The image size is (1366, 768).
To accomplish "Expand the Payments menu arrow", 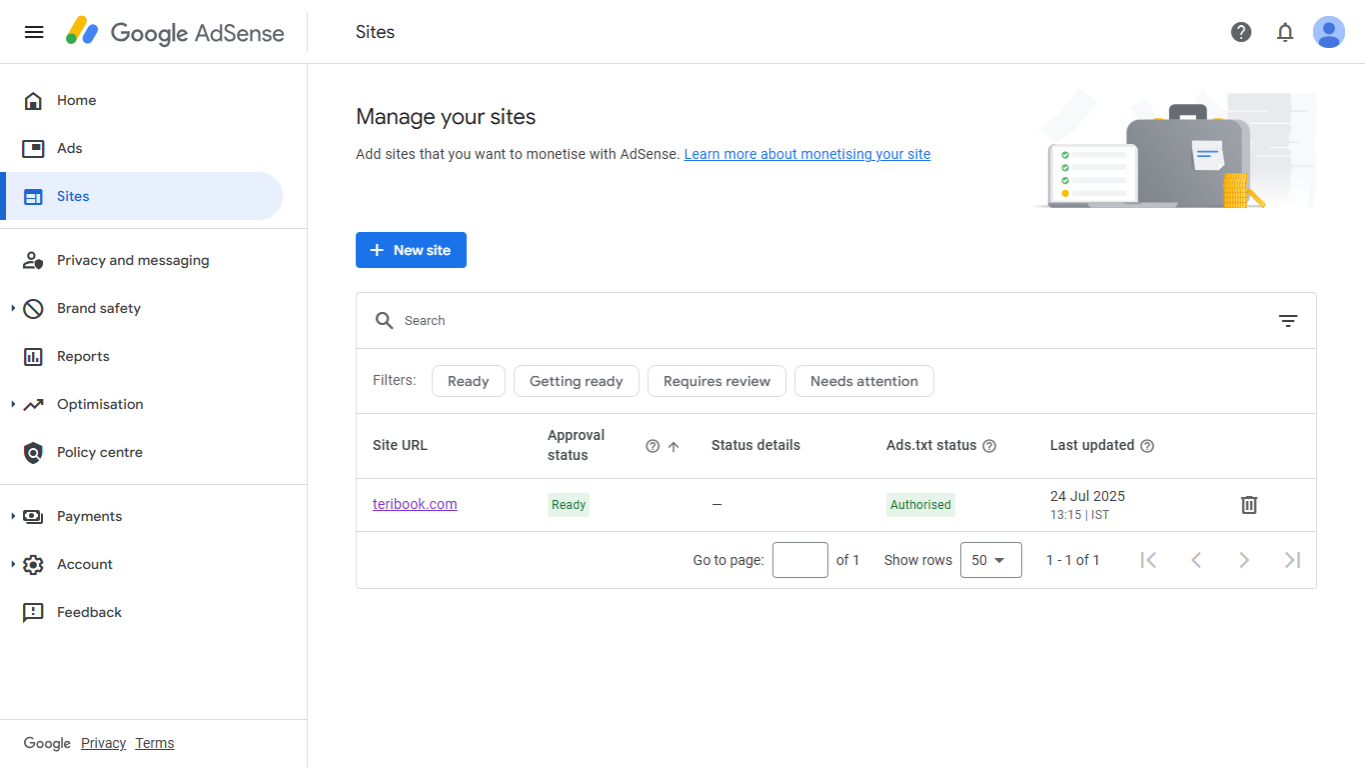I will 13,516.
